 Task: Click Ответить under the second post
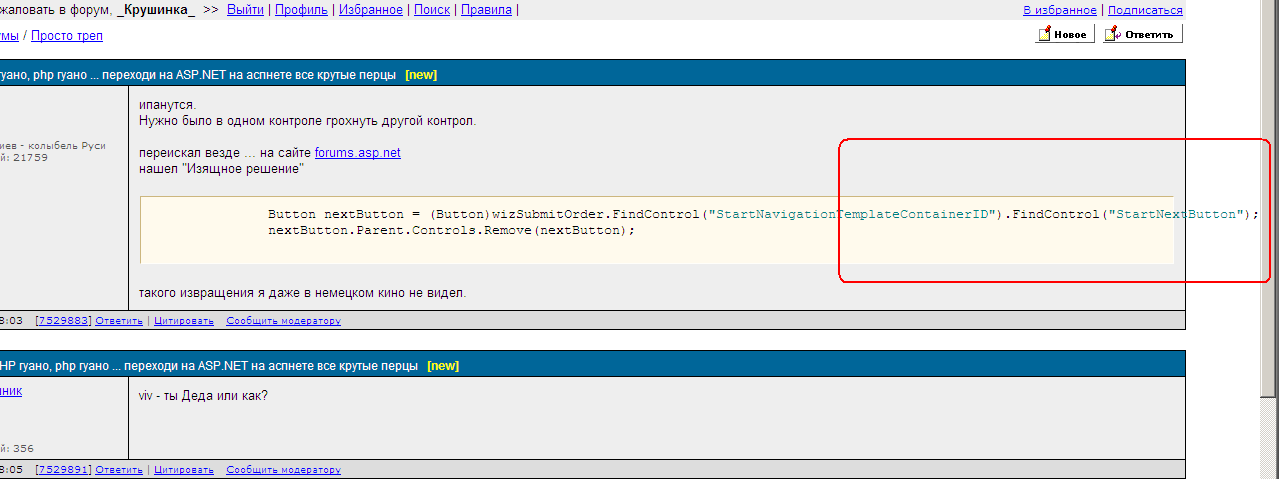coord(119,470)
